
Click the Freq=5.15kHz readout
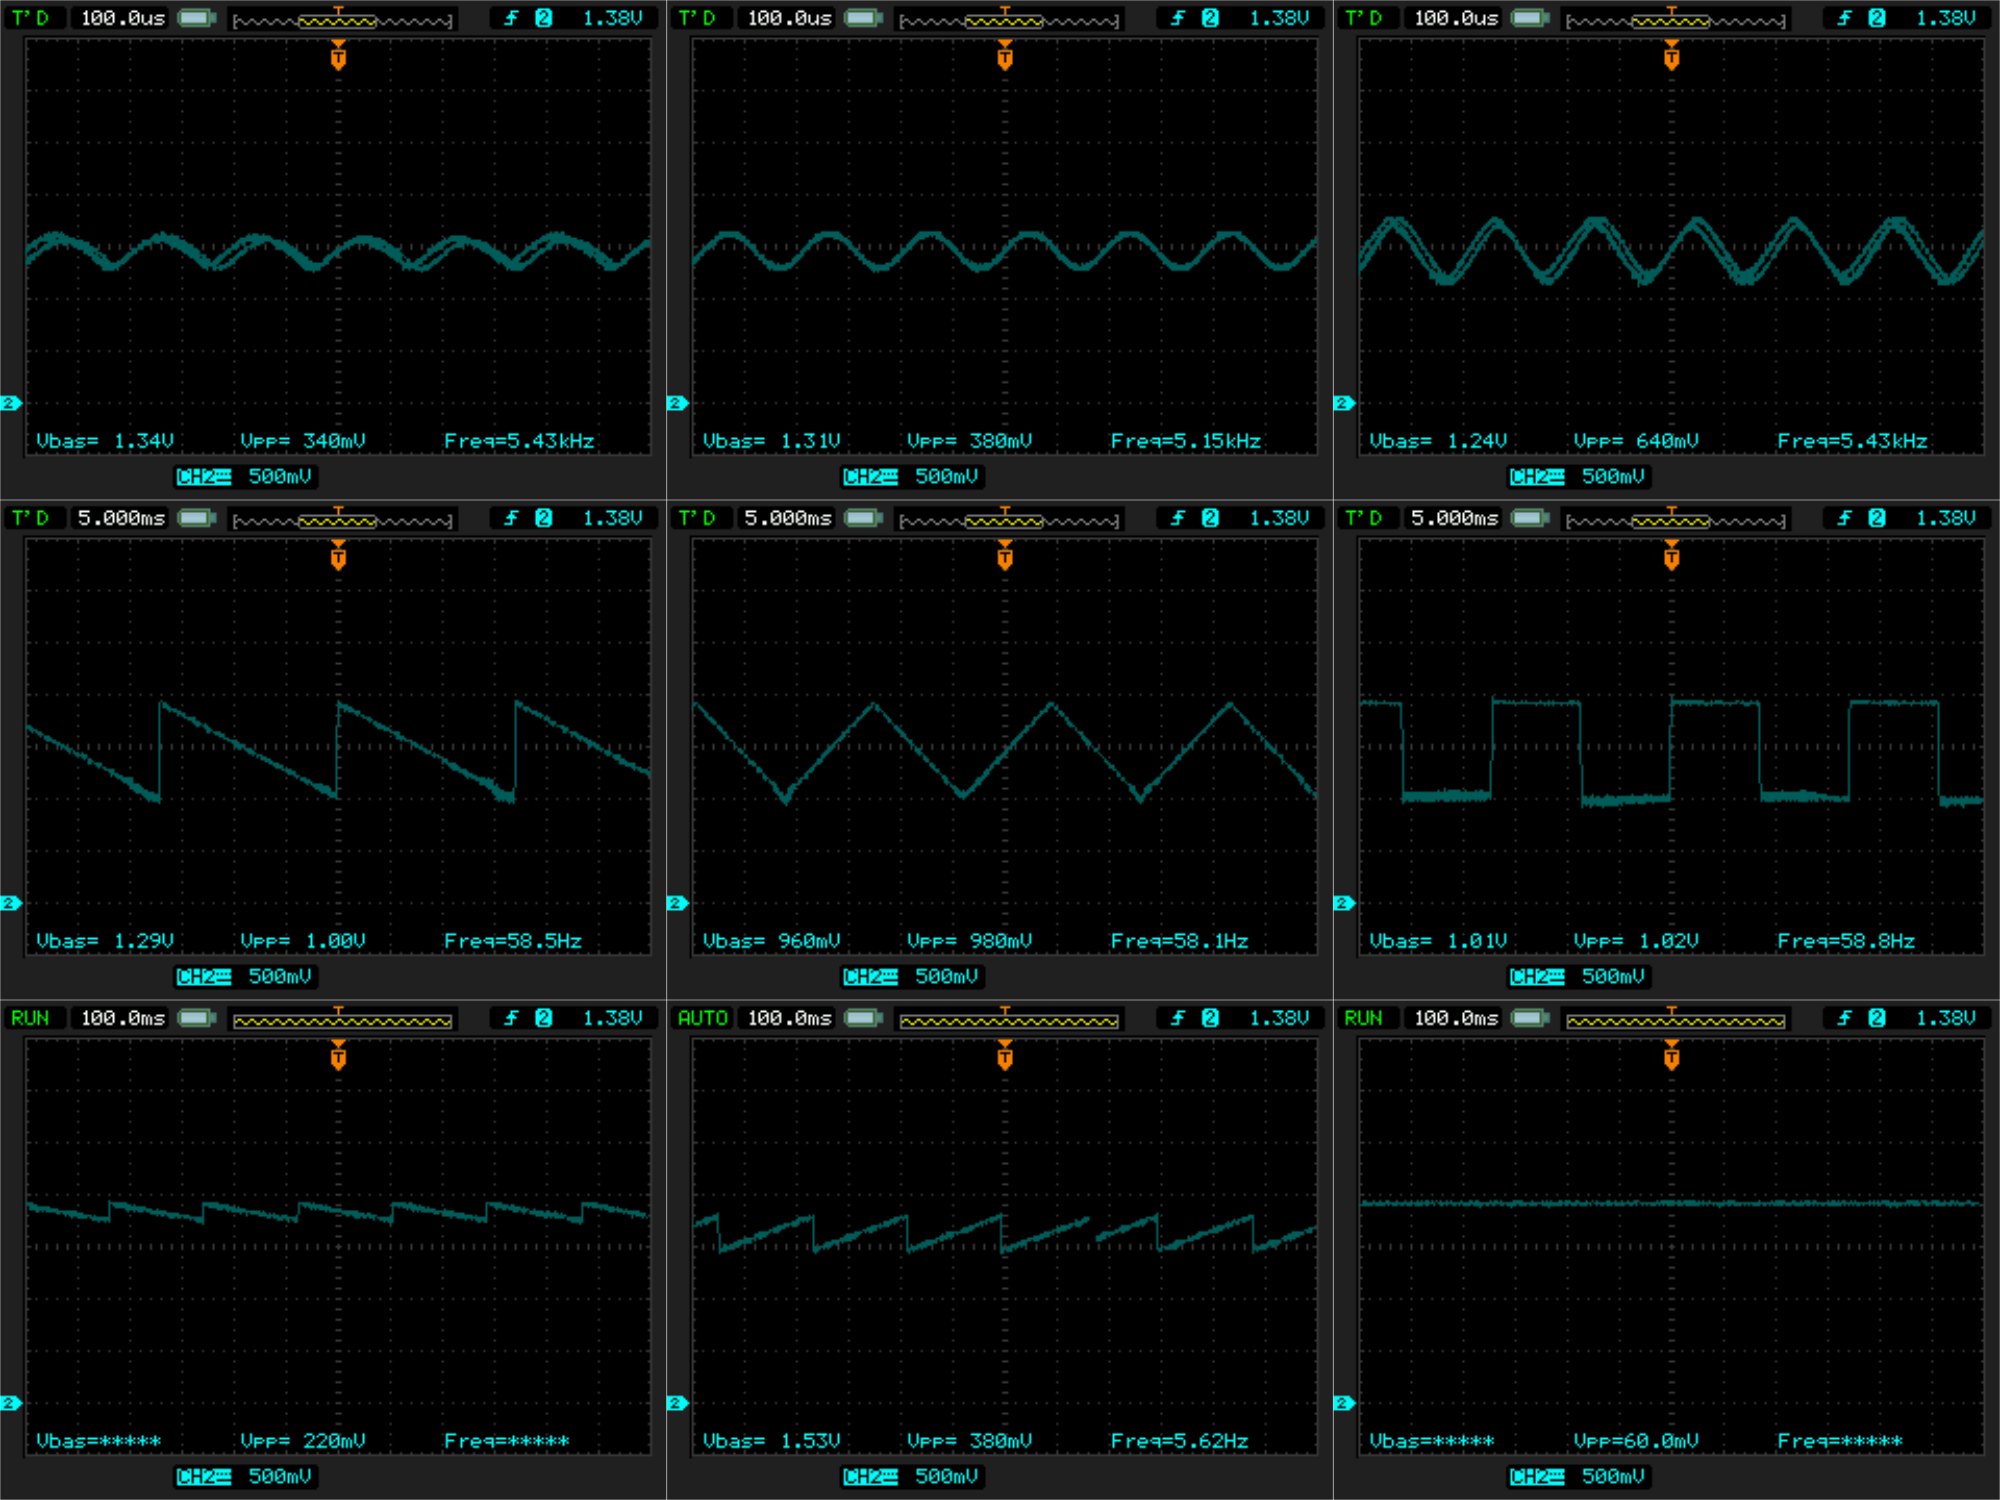(x=1185, y=441)
